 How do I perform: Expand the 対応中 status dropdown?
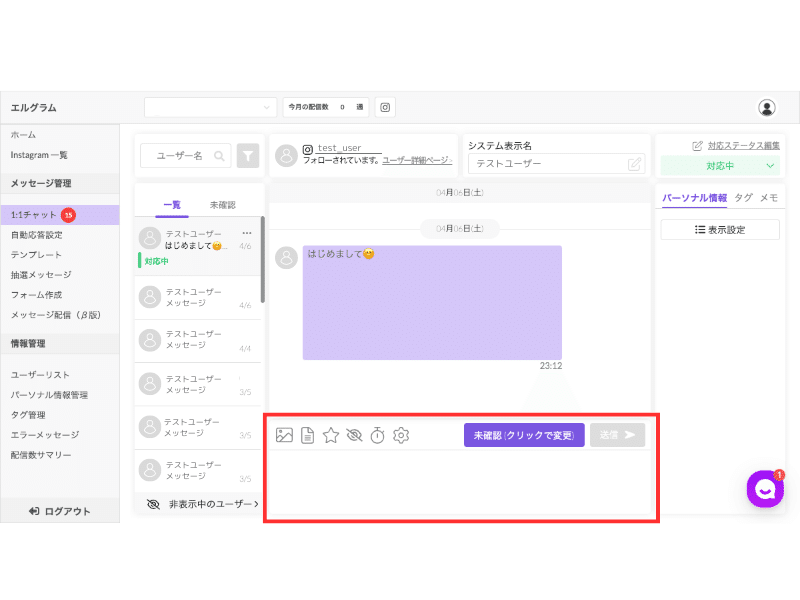[x=720, y=166]
